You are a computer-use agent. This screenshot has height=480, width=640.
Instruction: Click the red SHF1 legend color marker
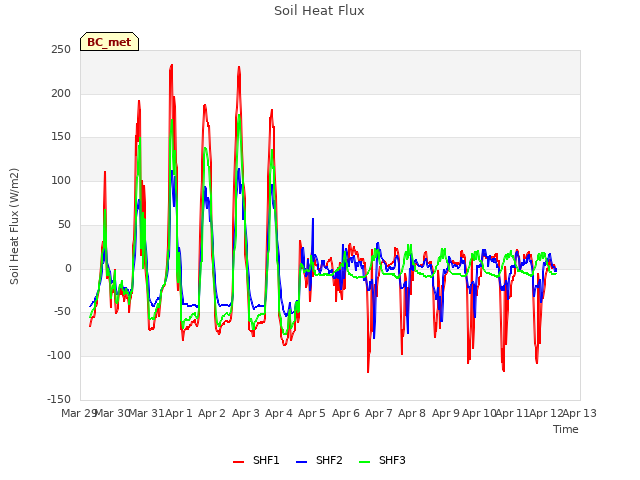pyautogui.click(x=238, y=462)
